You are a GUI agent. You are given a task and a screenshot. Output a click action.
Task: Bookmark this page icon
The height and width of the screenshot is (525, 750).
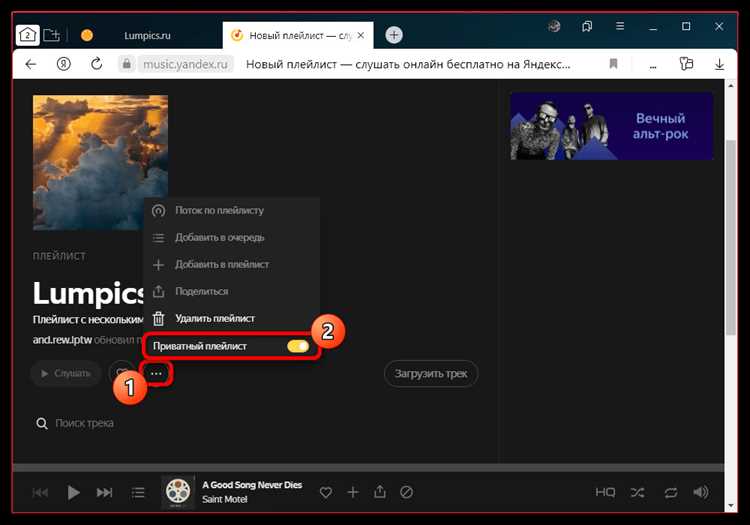coord(613,64)
